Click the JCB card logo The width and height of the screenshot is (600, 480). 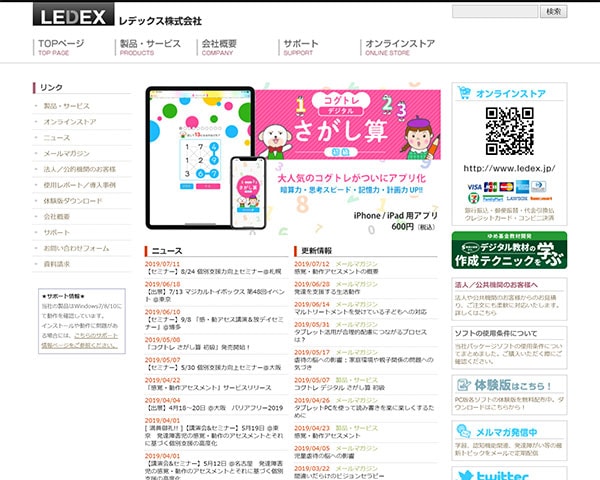pos(490,187)
